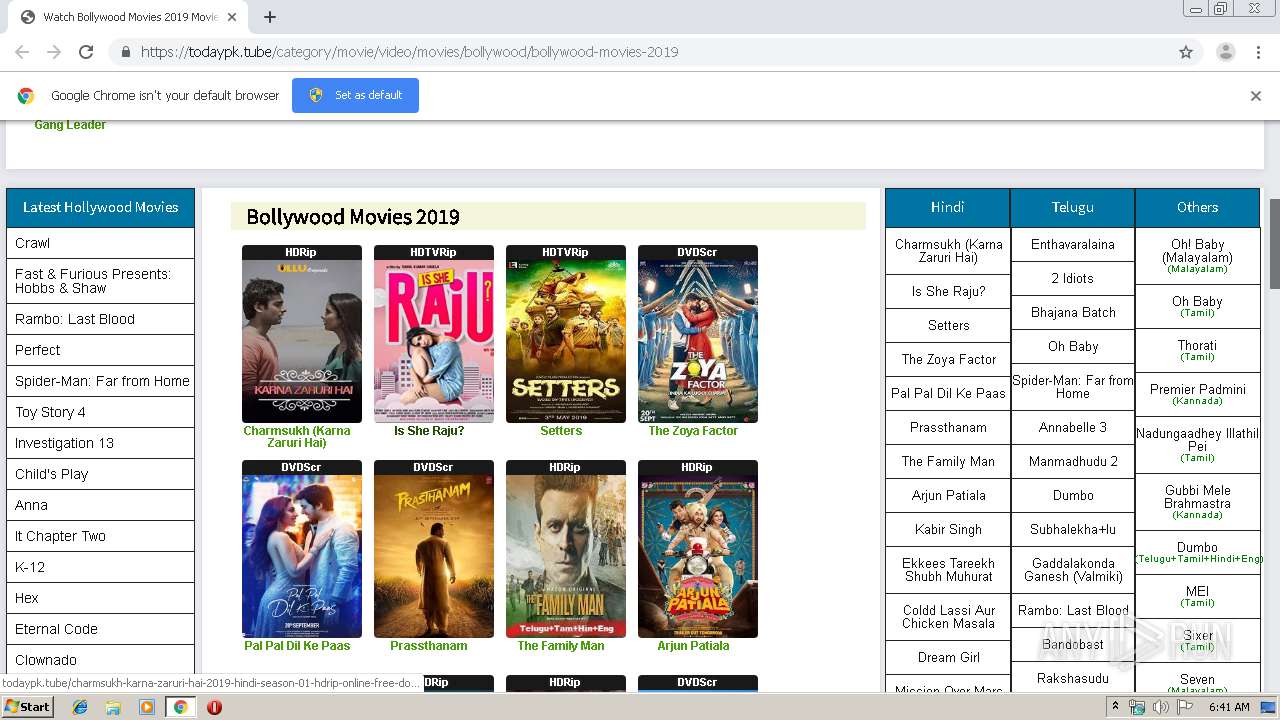The width and height of the screenshot is (1280, 720).
Task: Open the Chrome profile avatar icon
Action: pos(1225,52)
